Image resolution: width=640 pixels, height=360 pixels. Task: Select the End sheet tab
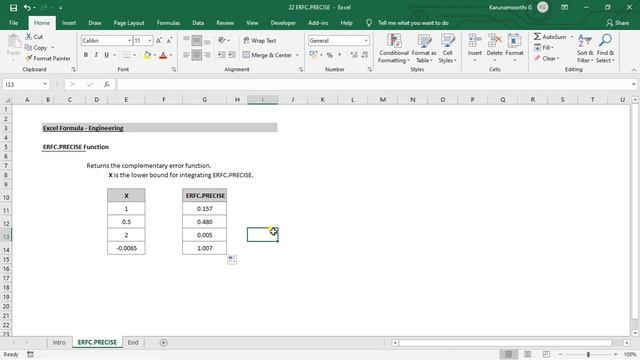tap(133, 342)
